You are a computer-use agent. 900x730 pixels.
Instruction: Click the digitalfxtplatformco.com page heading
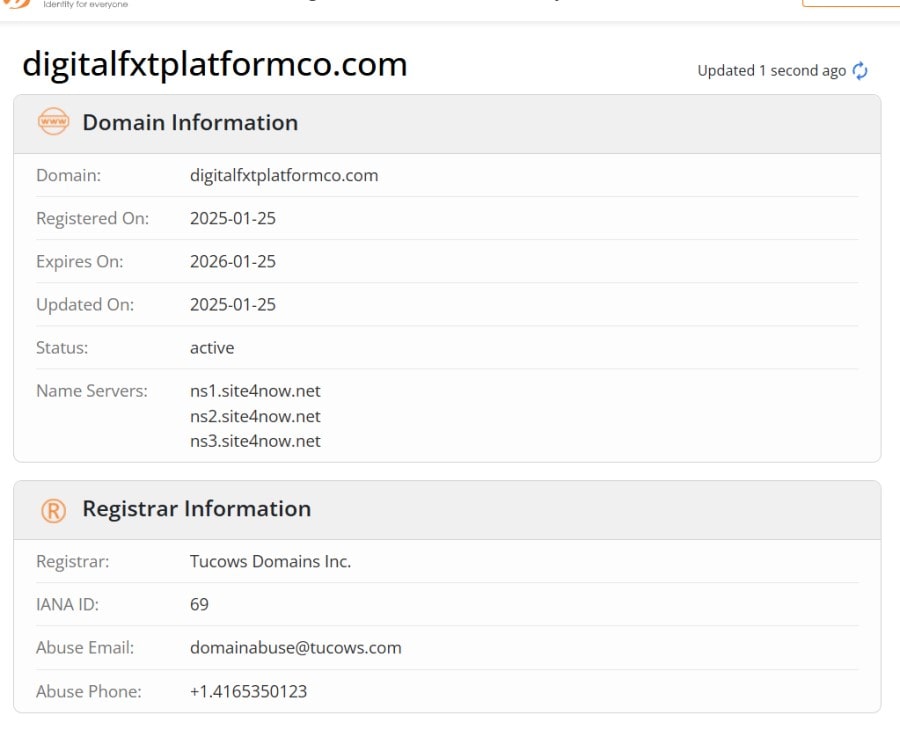click(x=214, y=63)
